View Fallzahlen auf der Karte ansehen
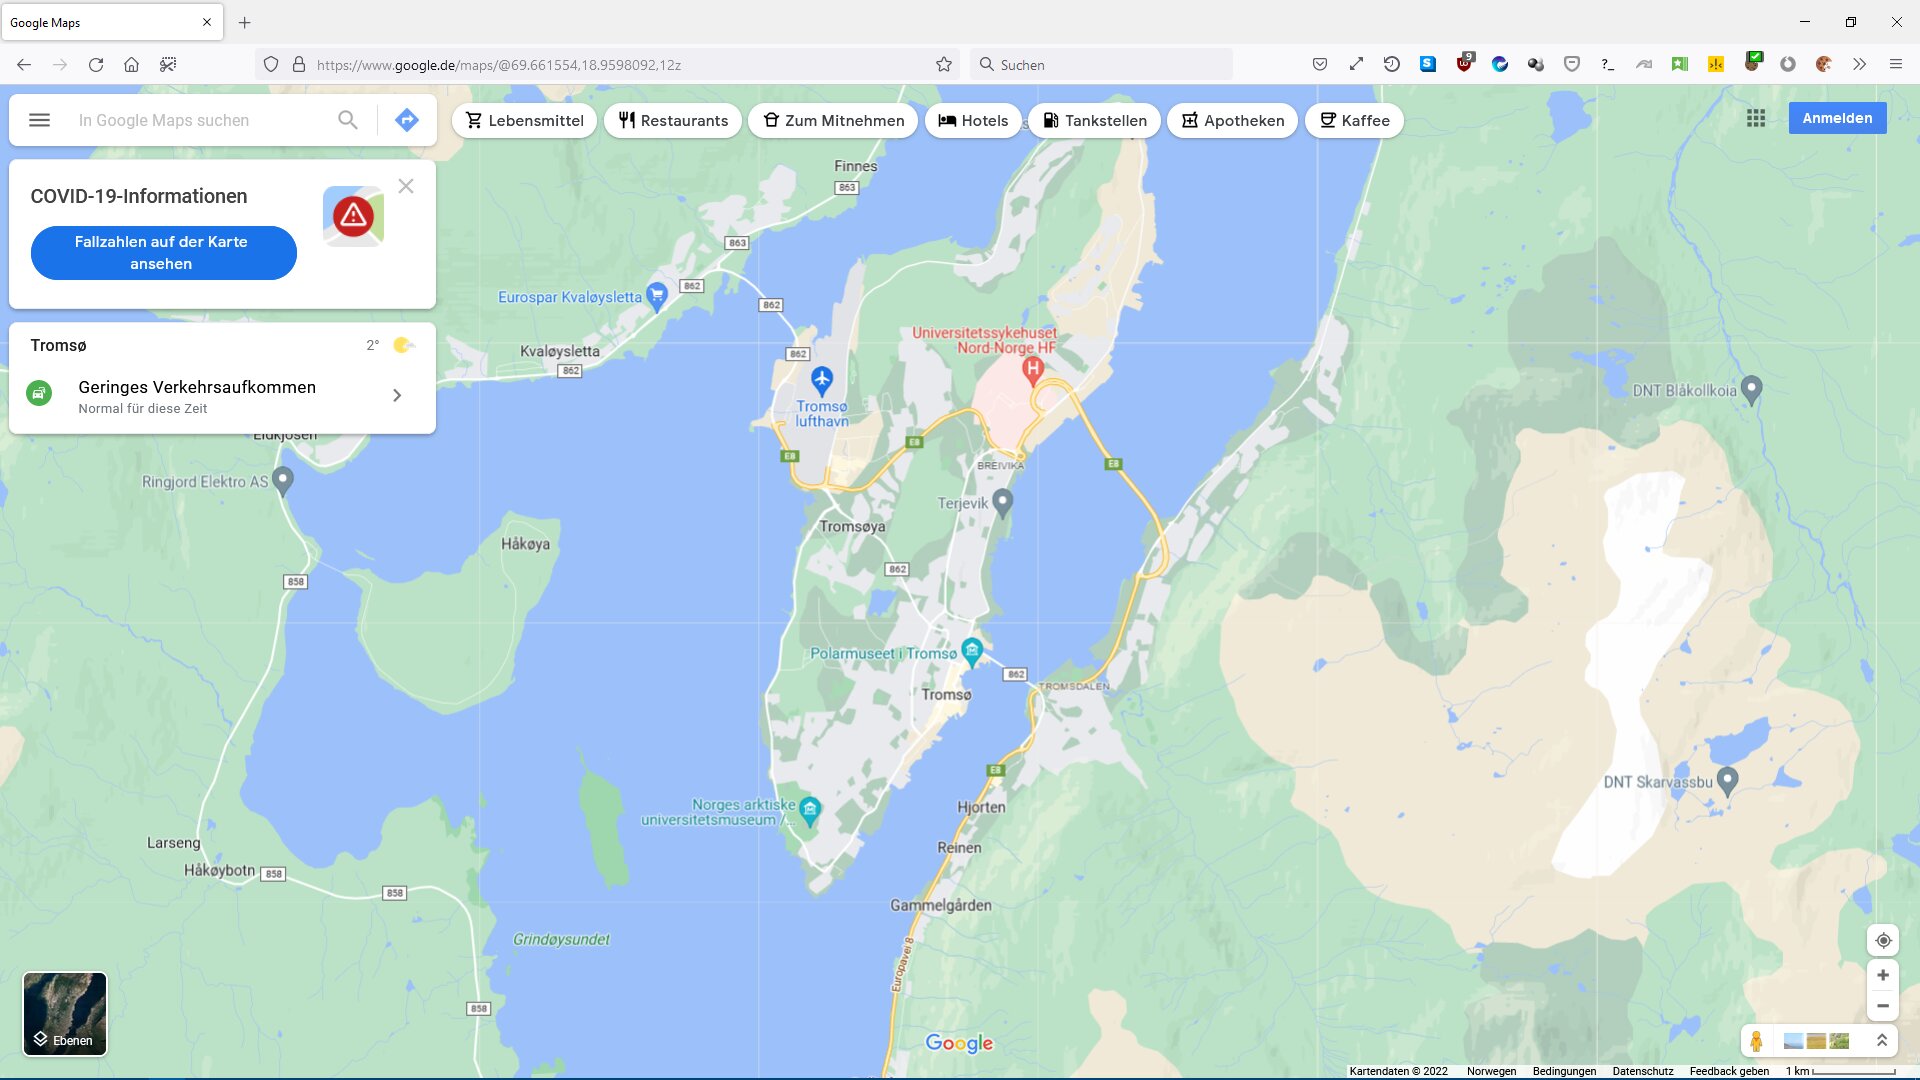Image resolution: width=1920 pixels, height=1080 pixels. 163,253
